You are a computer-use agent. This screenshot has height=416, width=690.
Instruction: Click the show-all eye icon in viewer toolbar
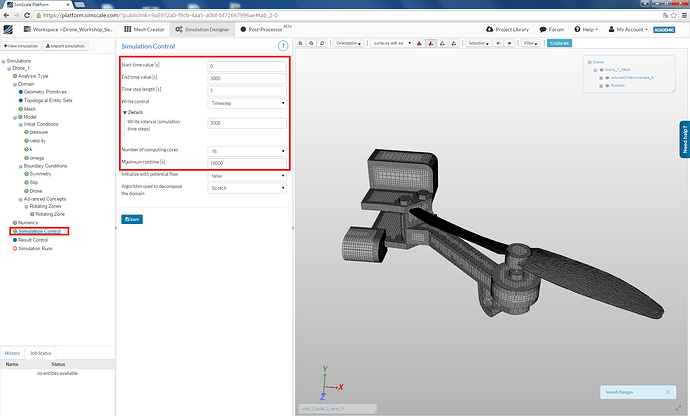coord(510,43)
